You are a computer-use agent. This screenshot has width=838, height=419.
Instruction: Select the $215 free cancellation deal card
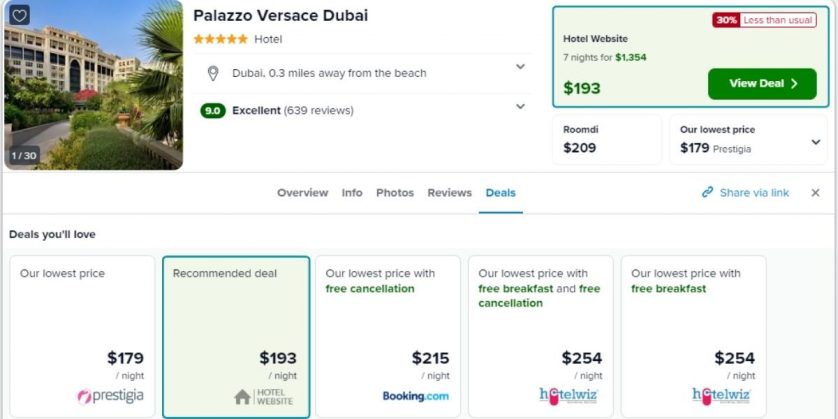pyautogui.click(x=387, y=337)
